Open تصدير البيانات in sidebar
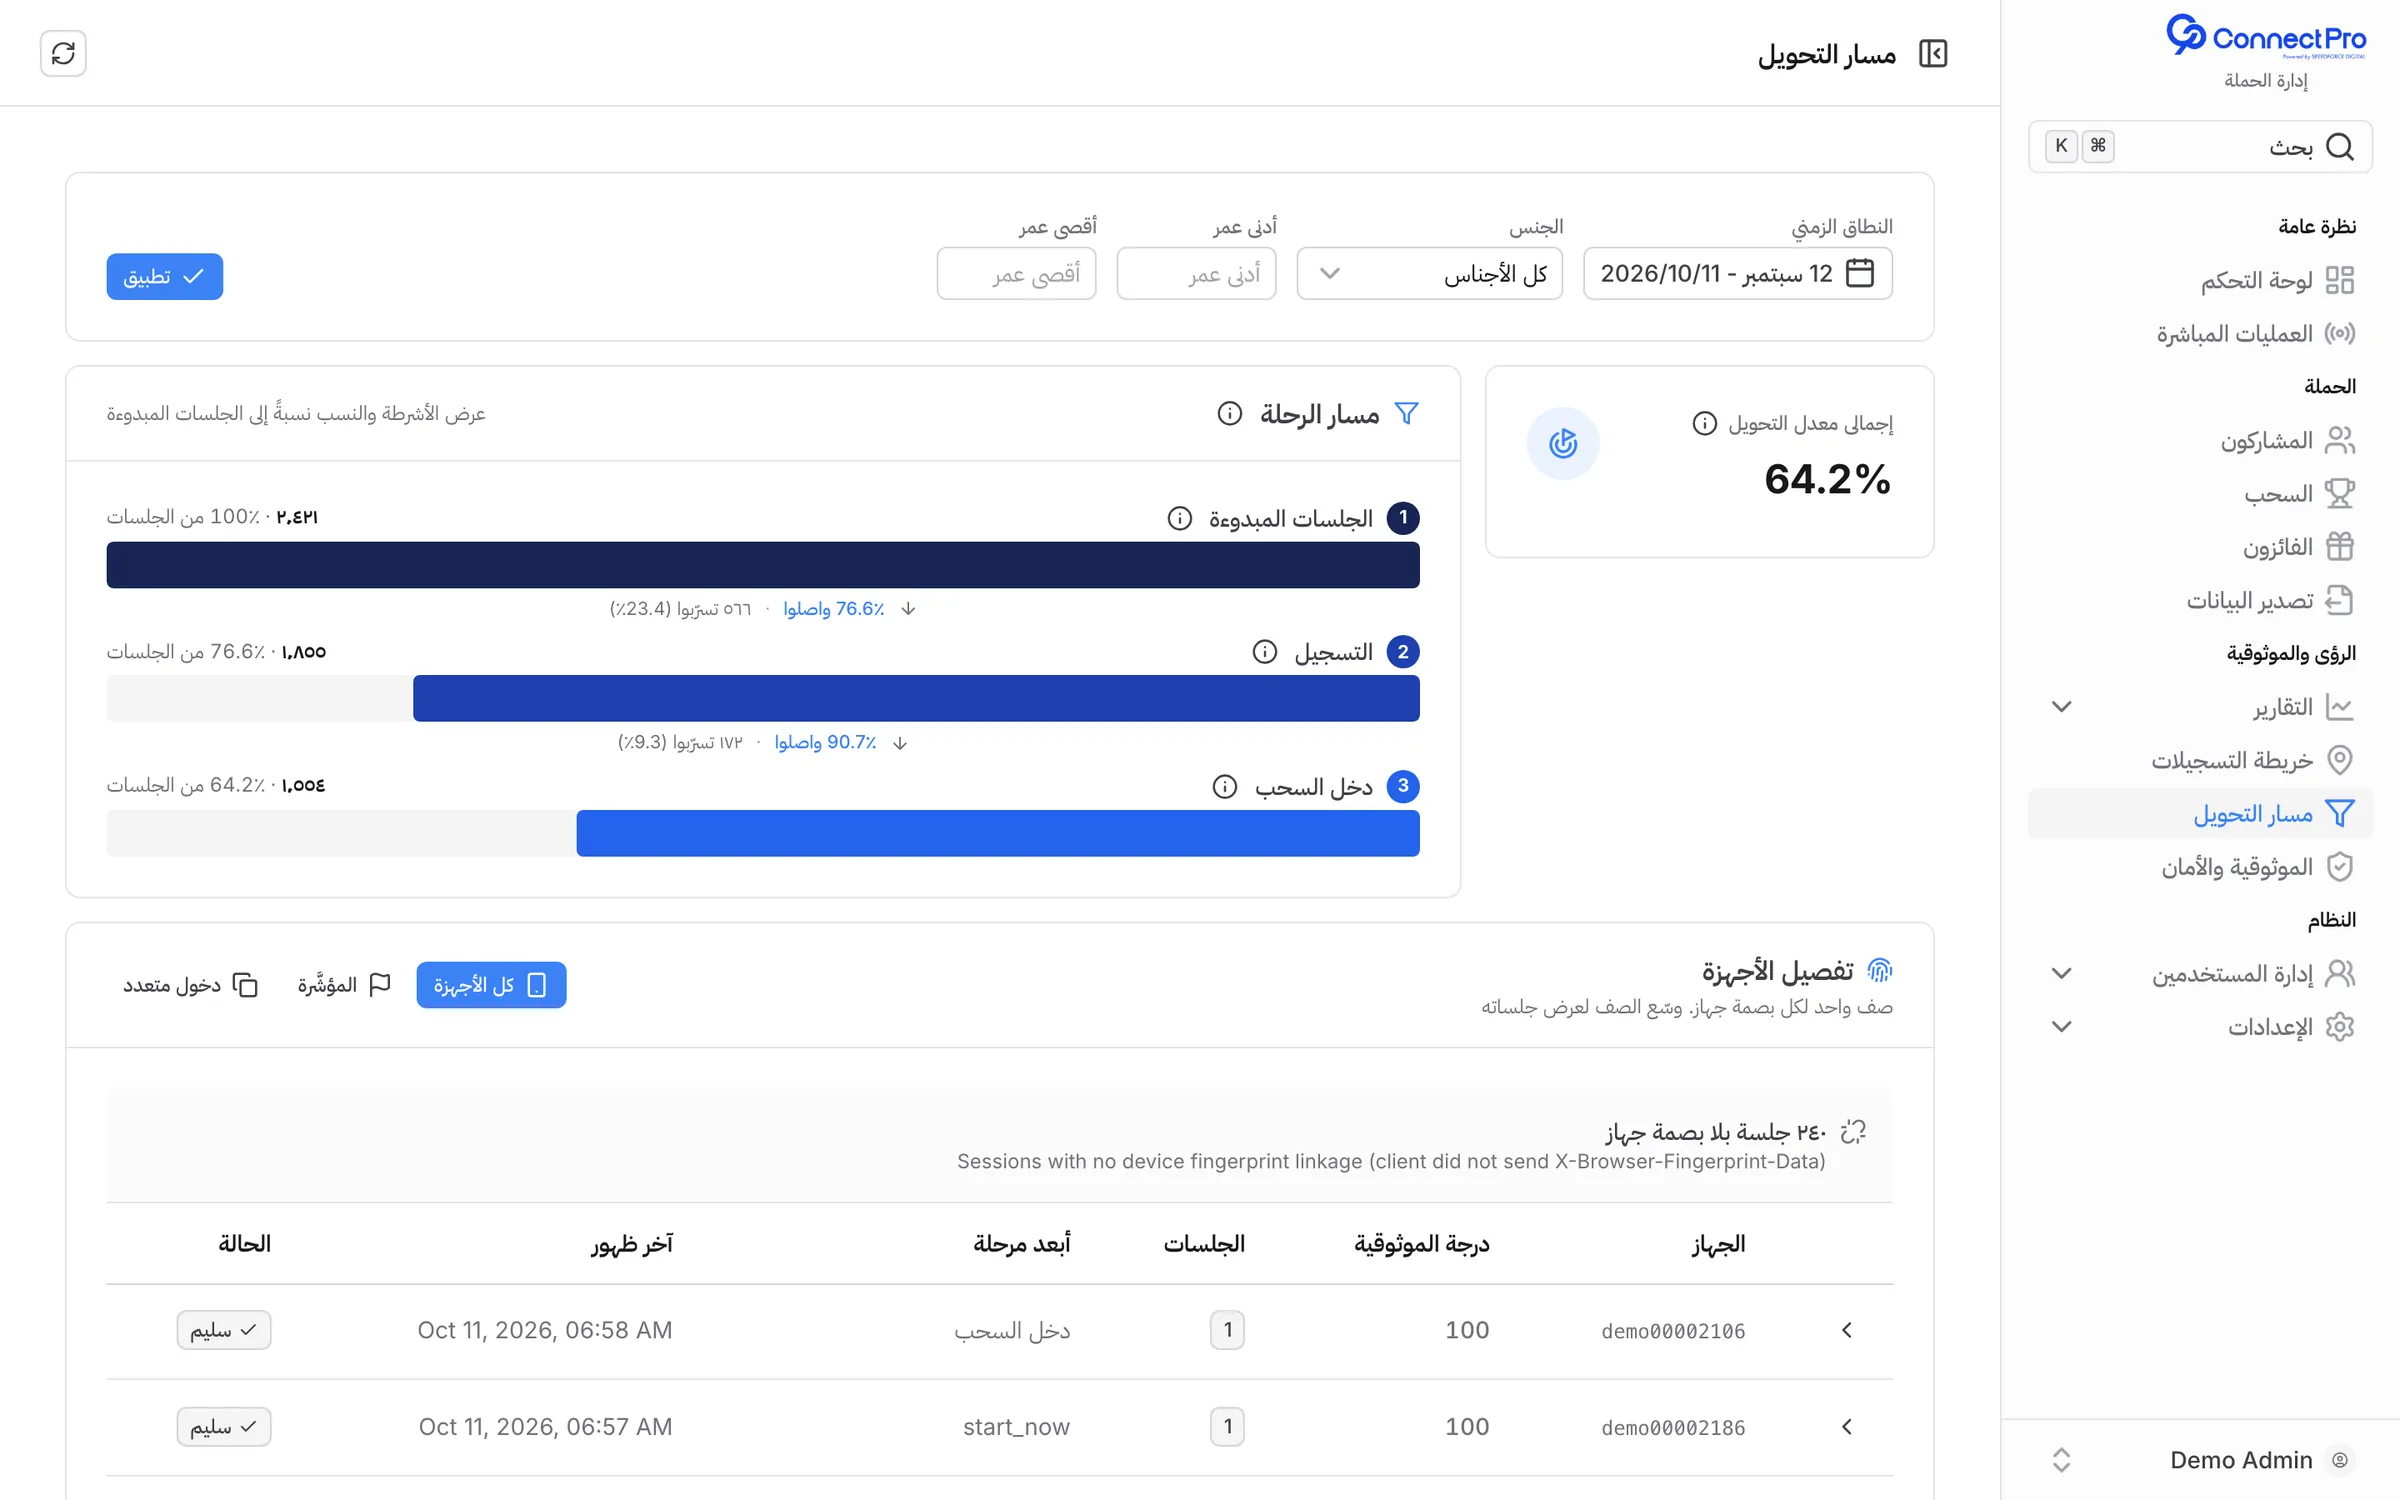The height and width of the screenshot is (1500, 2400). [x=2200, y=600]
